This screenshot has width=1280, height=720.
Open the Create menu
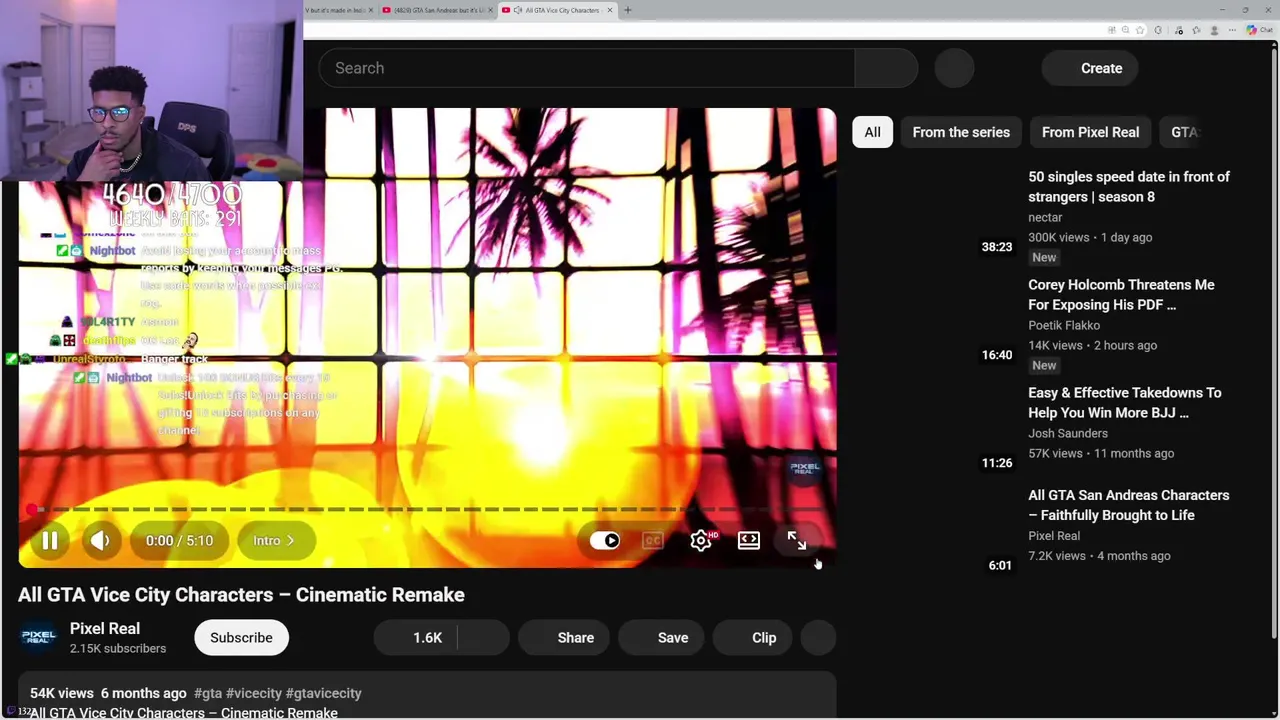coord(1089,68)
